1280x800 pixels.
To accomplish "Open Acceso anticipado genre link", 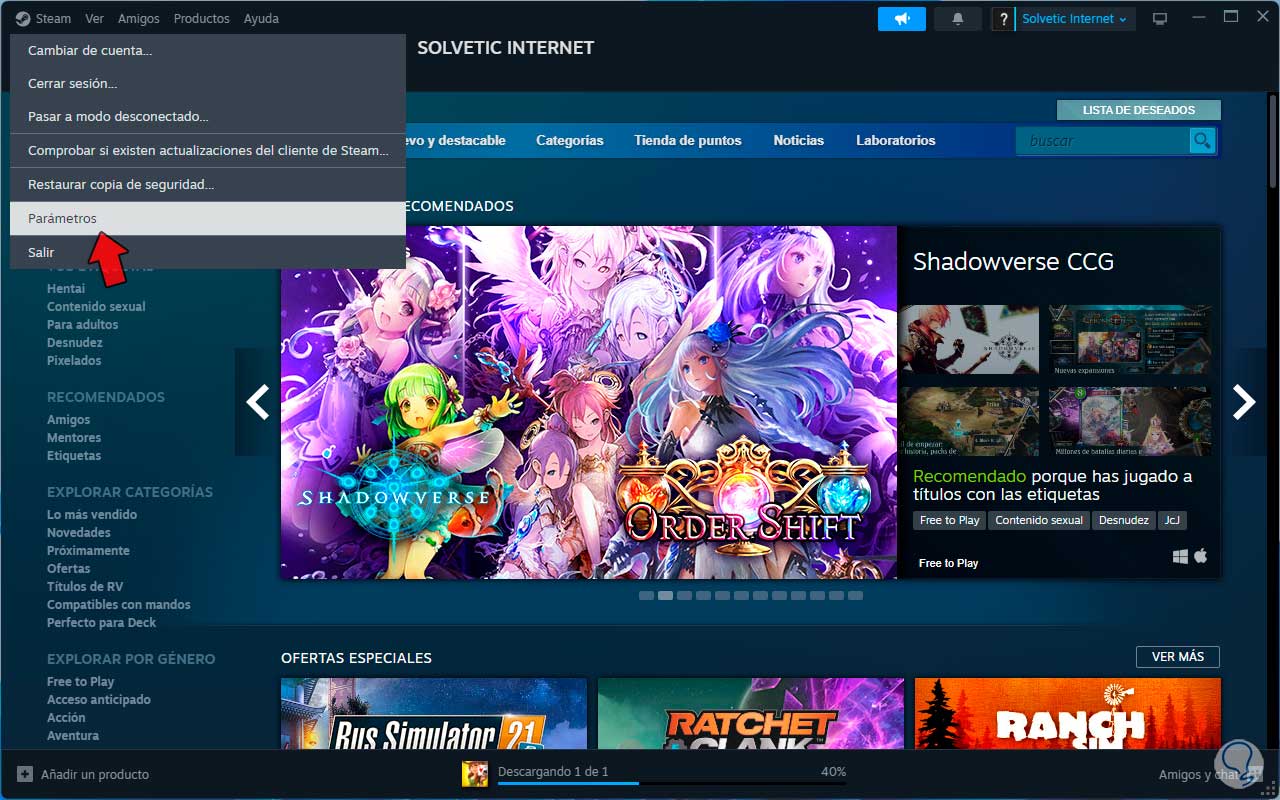I will [99, 700].
